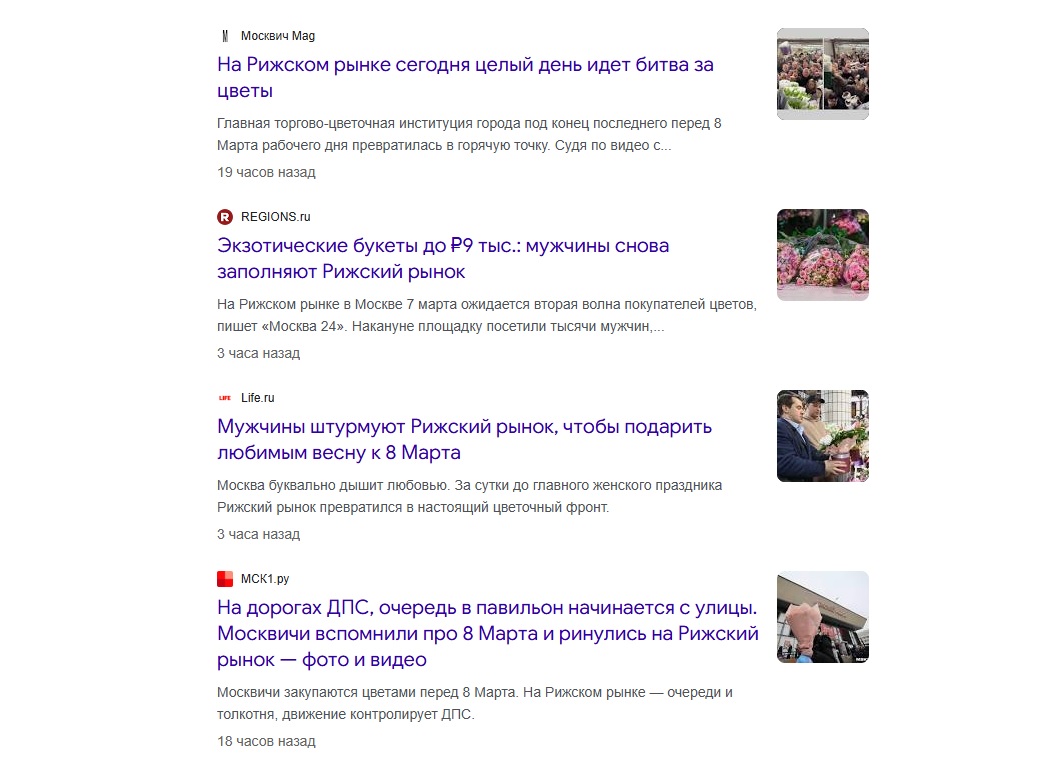Click the 18 часов назад timestamp
The width and height of the screenshot is (1040, 763).
pyautogui.click(x=266, y=742)
